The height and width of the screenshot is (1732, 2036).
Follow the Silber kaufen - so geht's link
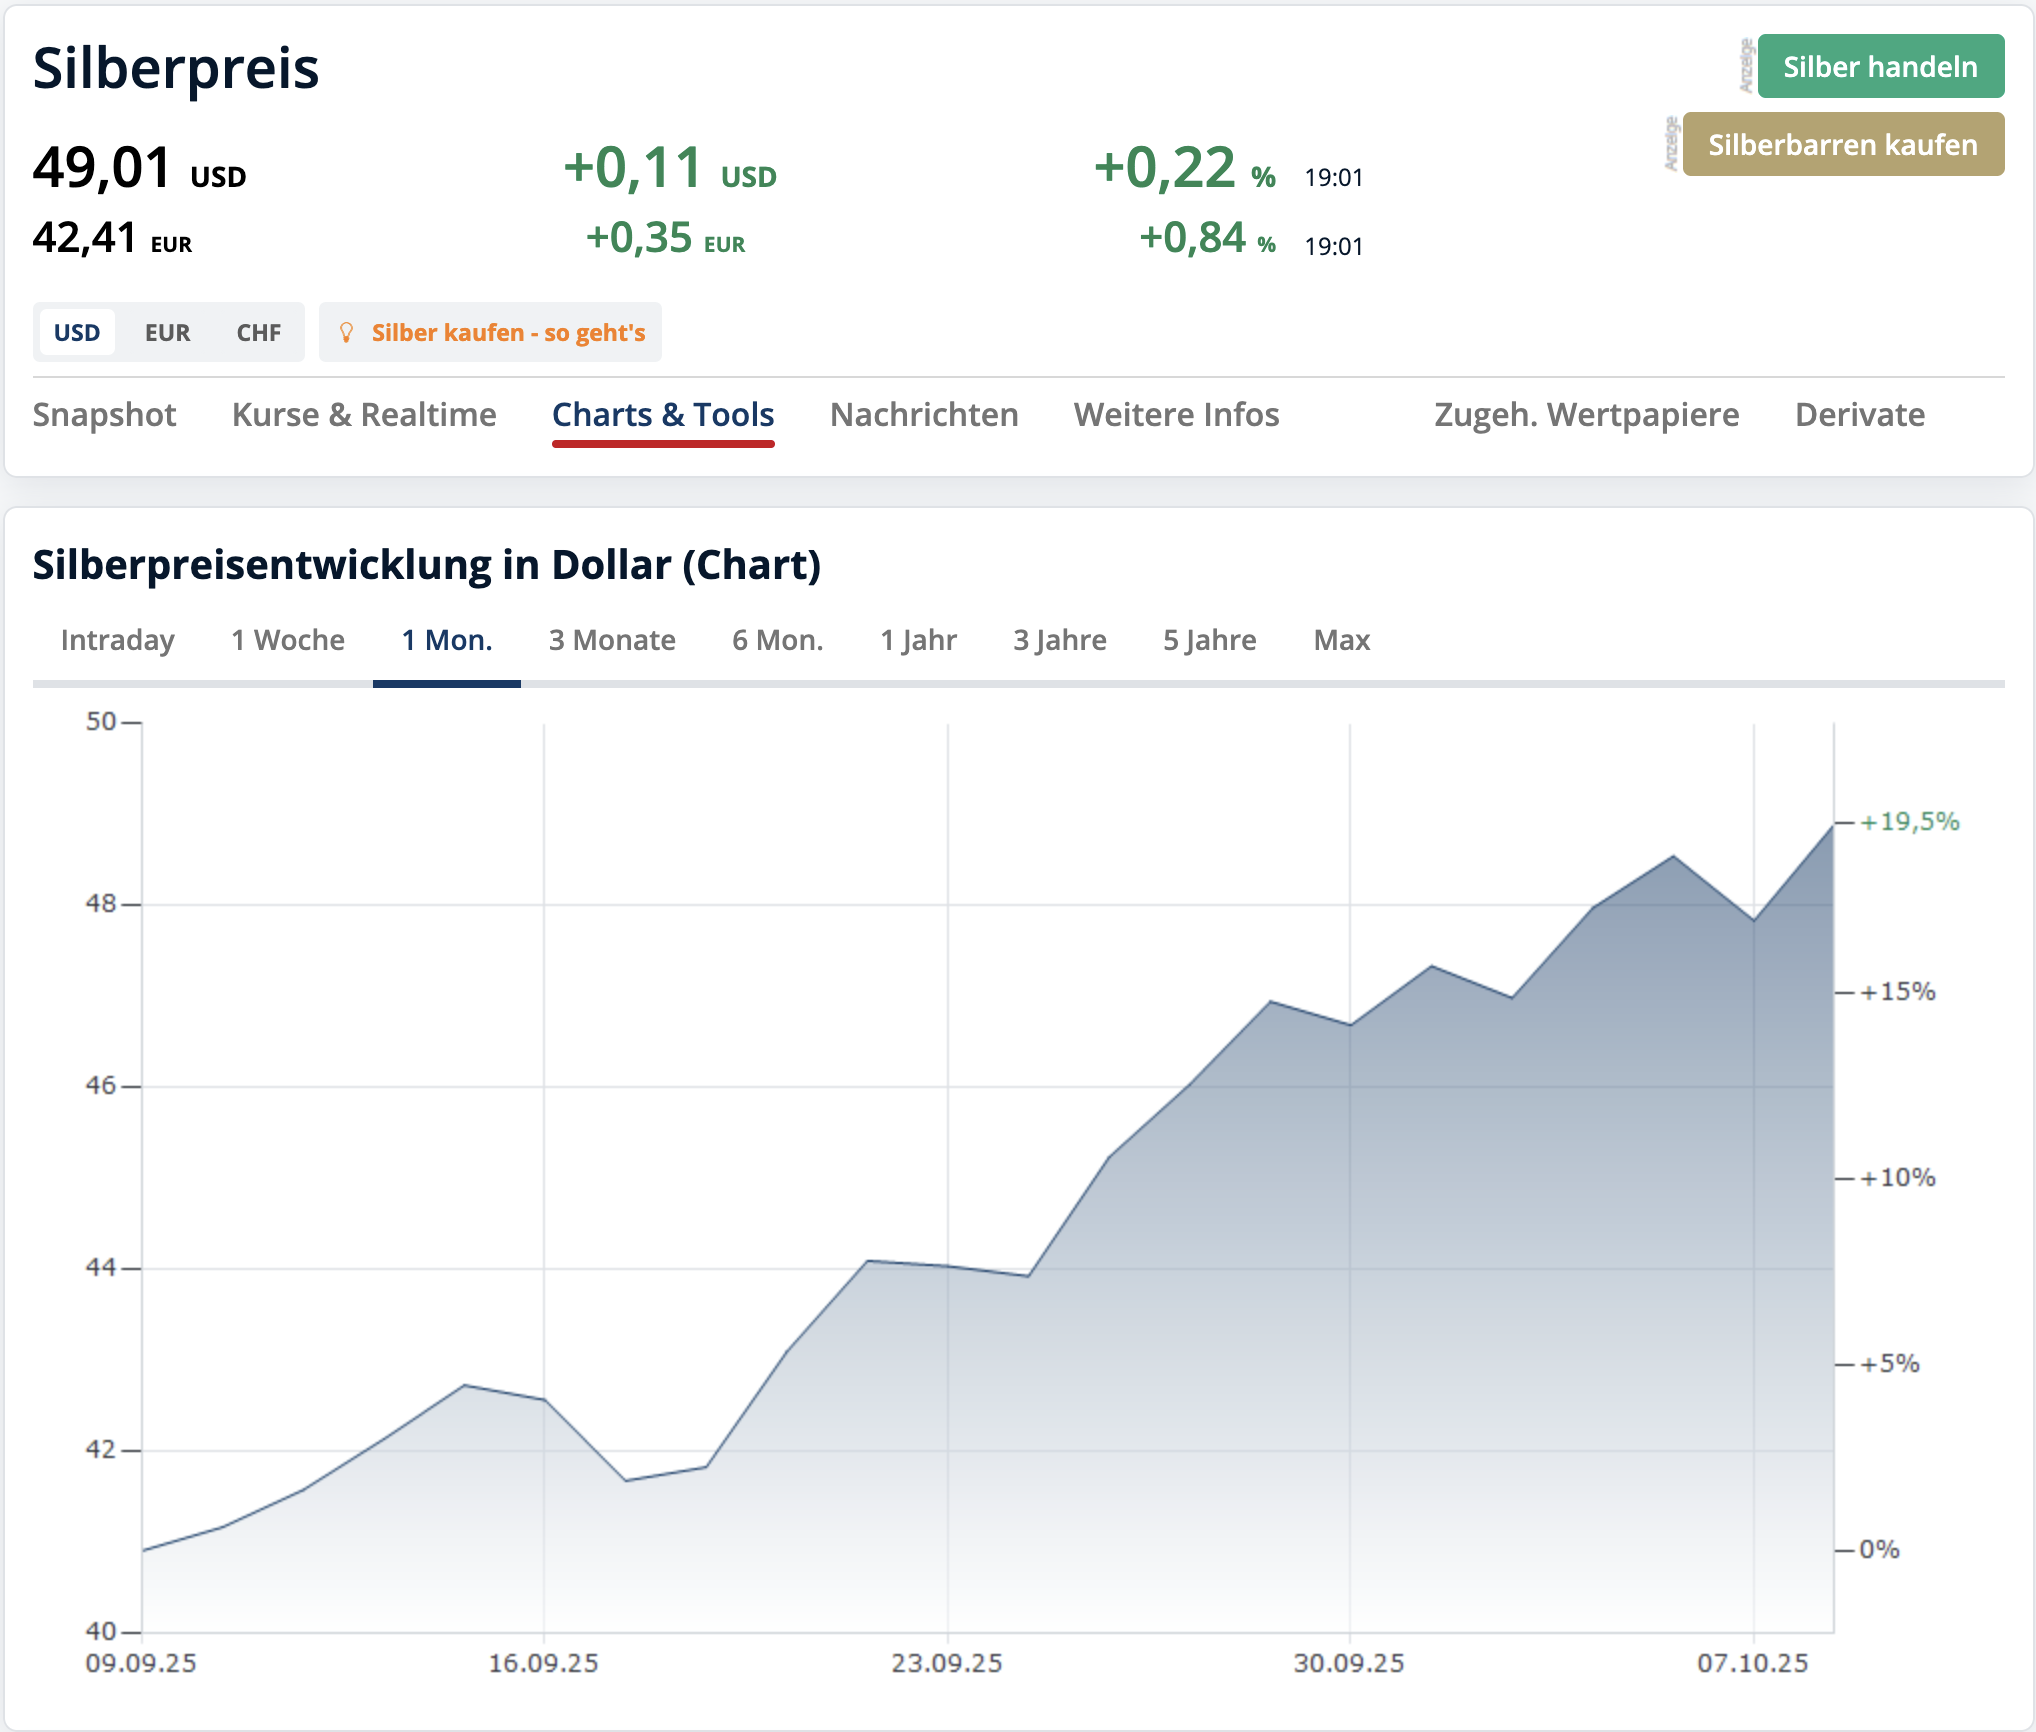click(508, 333)
